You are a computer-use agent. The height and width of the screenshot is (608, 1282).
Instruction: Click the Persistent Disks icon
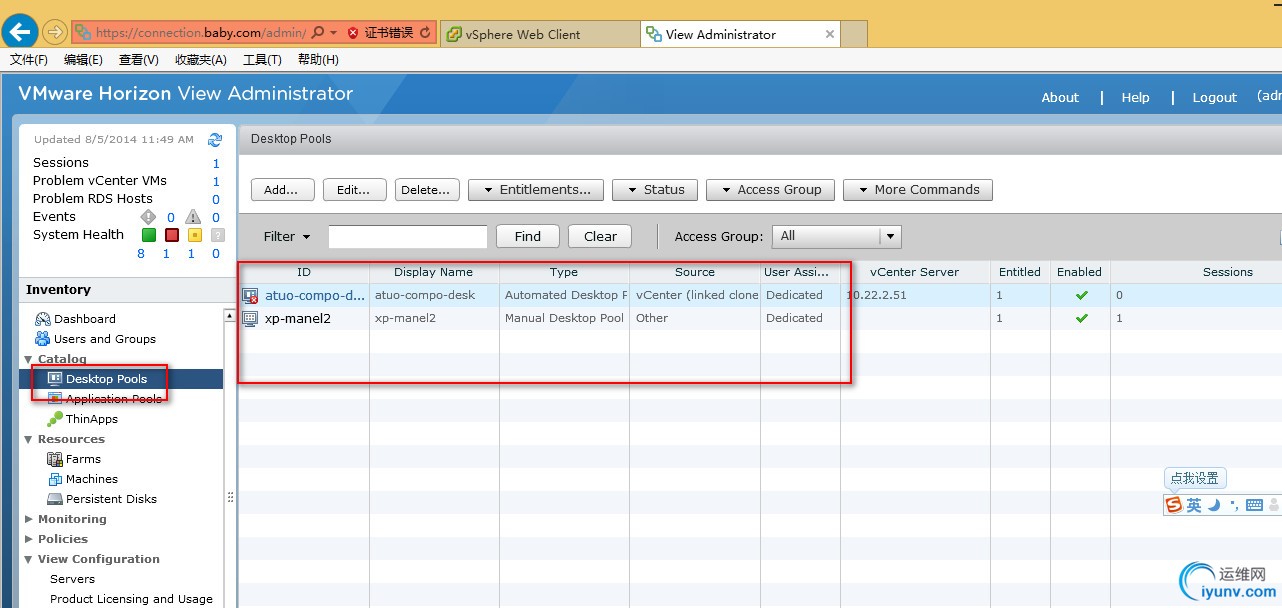click(55, 499)
